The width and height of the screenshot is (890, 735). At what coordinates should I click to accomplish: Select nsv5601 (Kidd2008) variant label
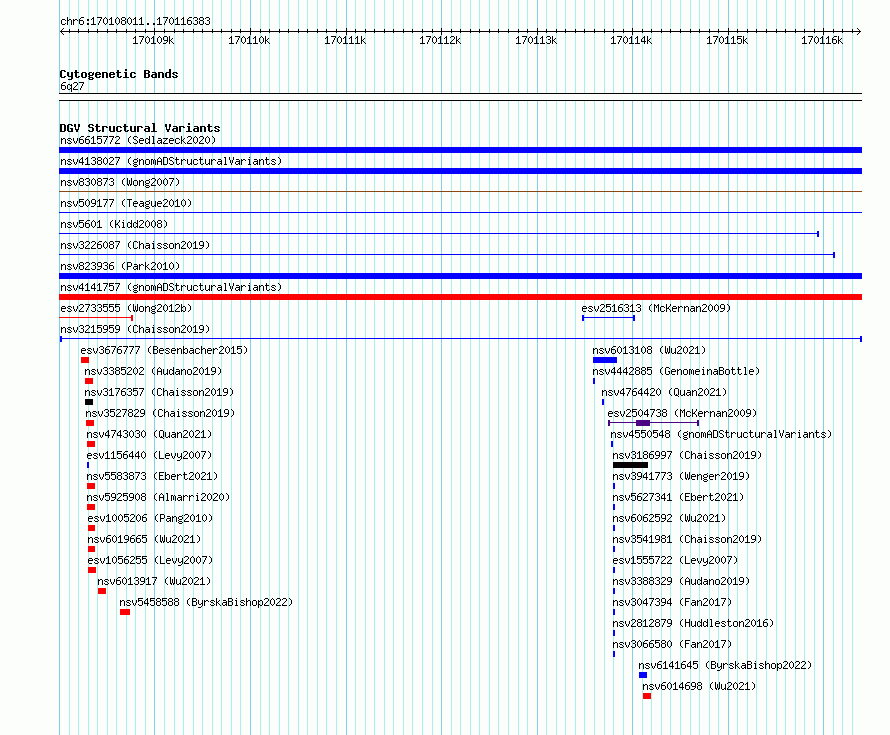pos(114,224)
